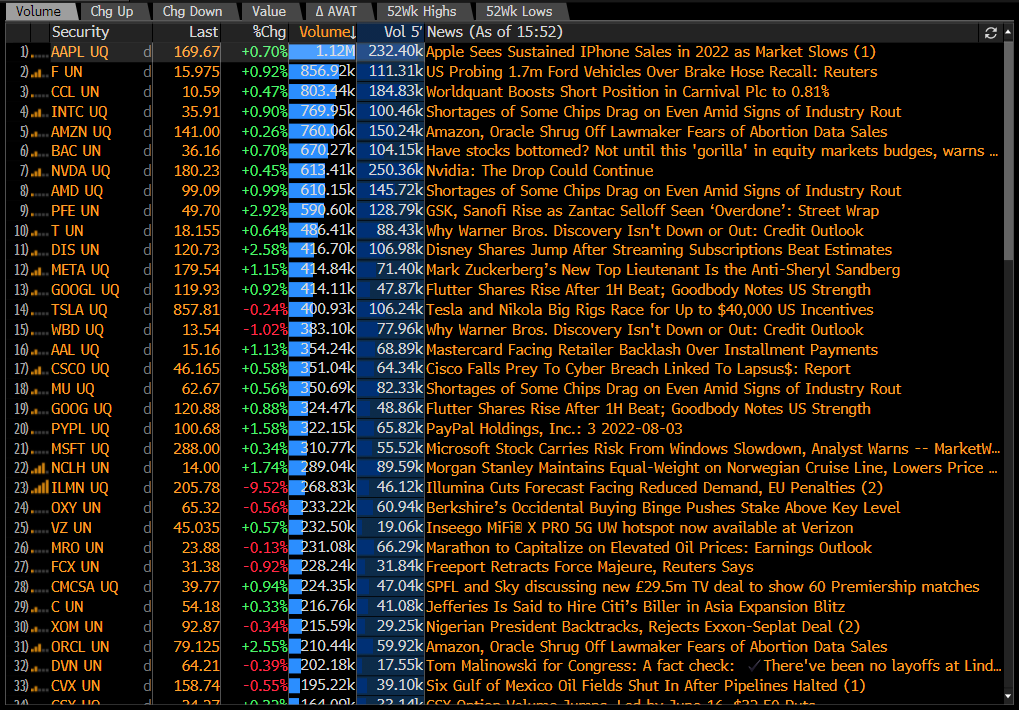Open the Ford brake hose recall headline
This screenshot has width=1019, height=710.
click(x=651, y=72)
